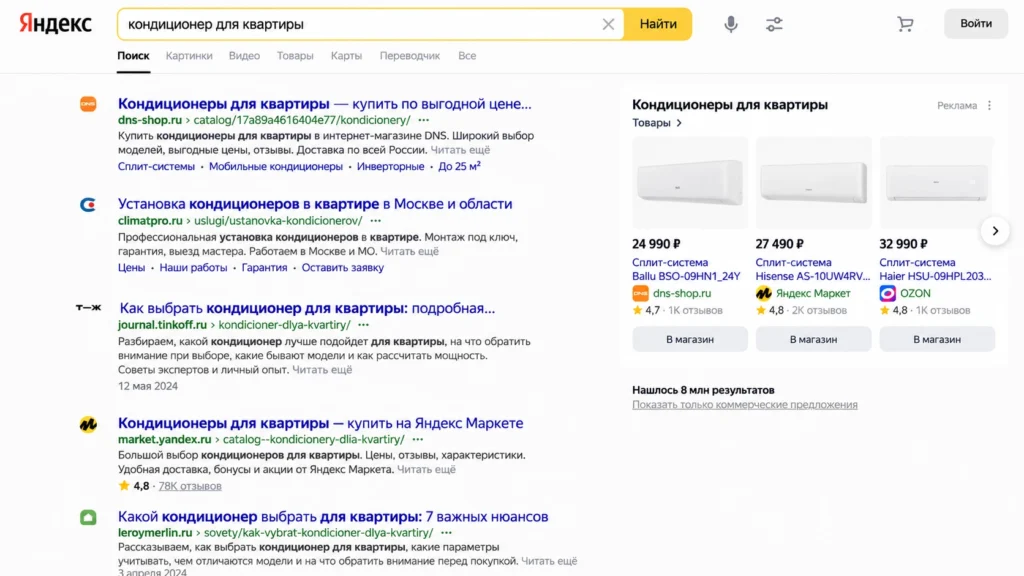Click В магазин under Haier split-system

[x=936, y=340]
